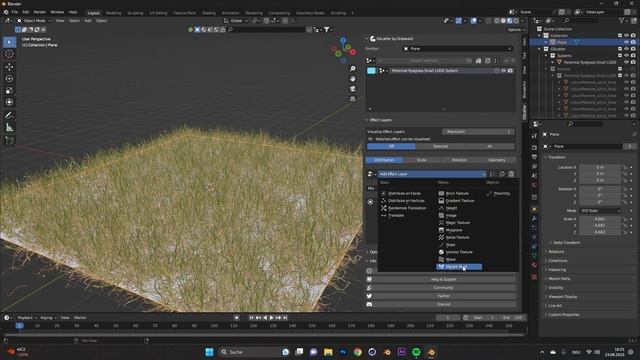Toggle camera view icon in viewport

353,89
